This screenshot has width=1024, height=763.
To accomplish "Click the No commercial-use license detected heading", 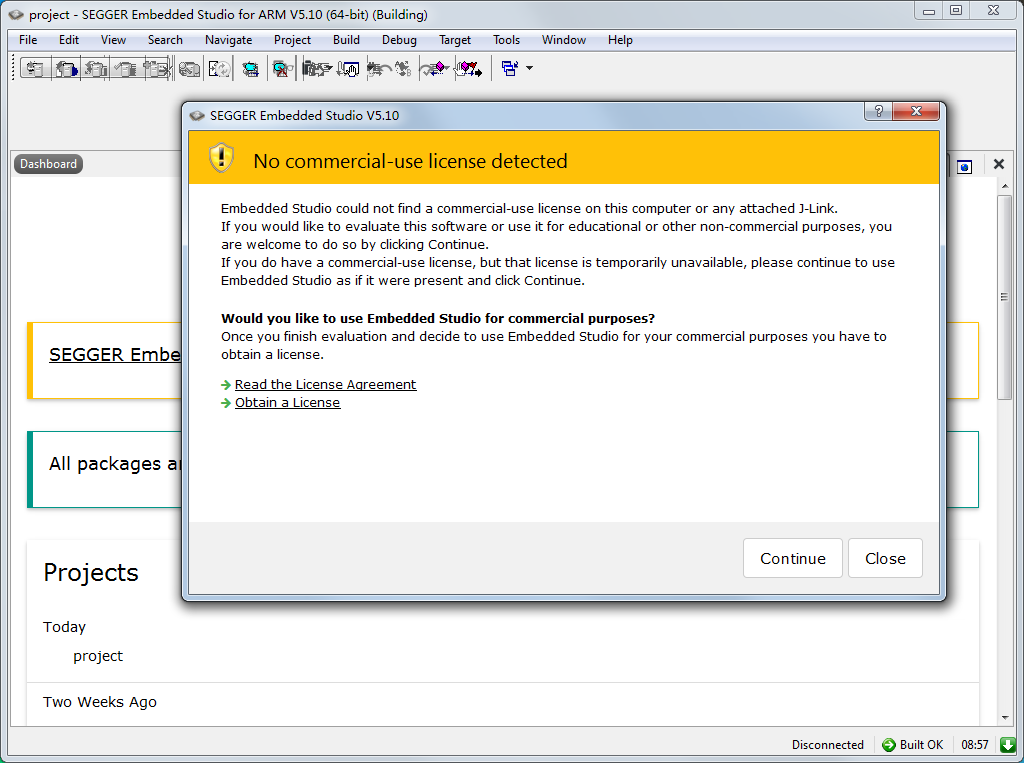I will pyautogui.click(x=410, y=161).
